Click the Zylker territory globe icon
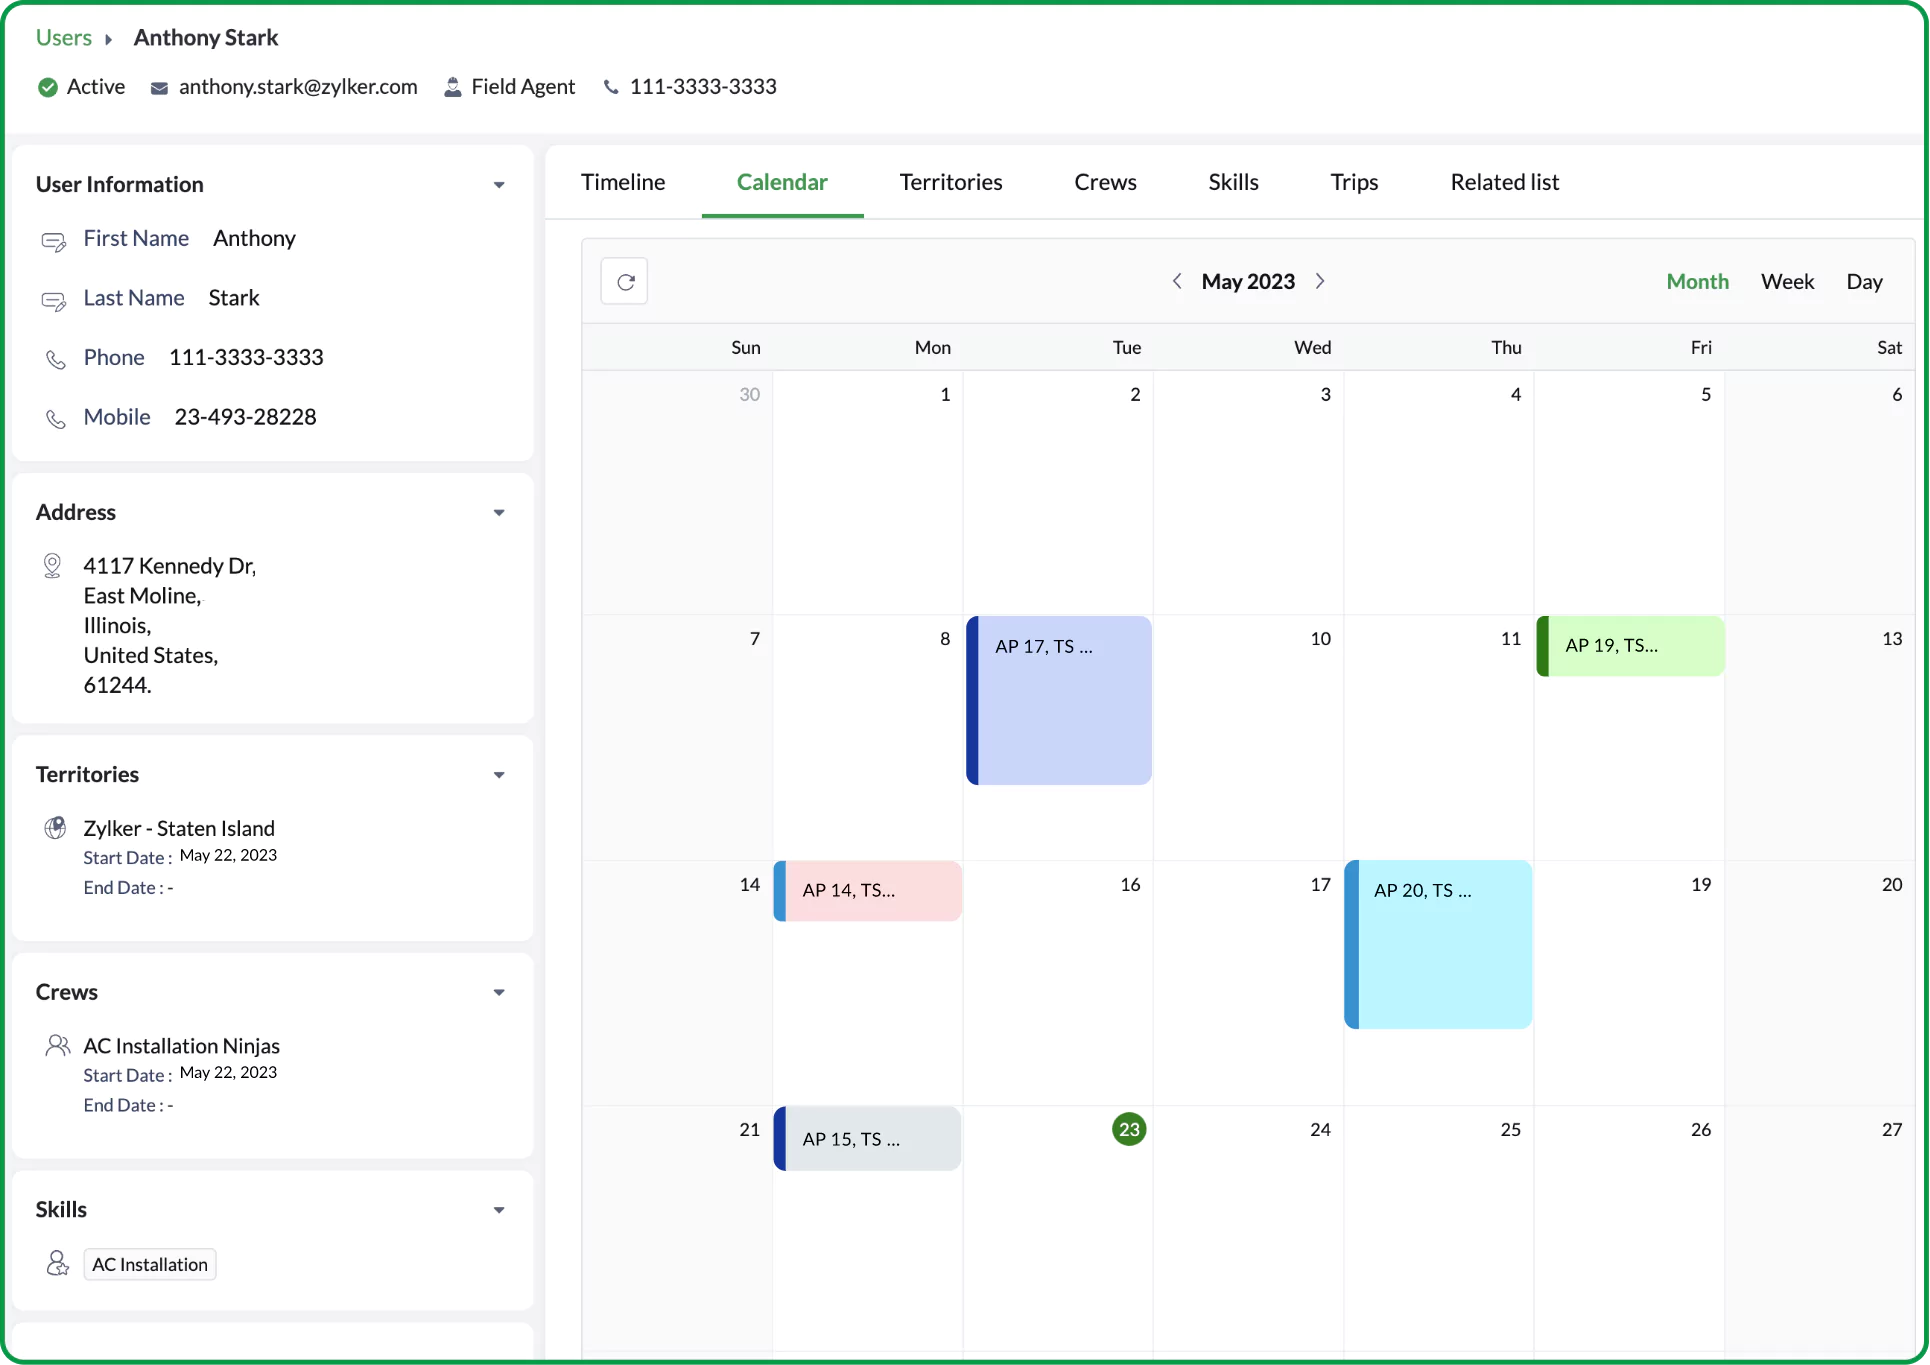The image size is (1930, 1365). click(x=56, y=828)
